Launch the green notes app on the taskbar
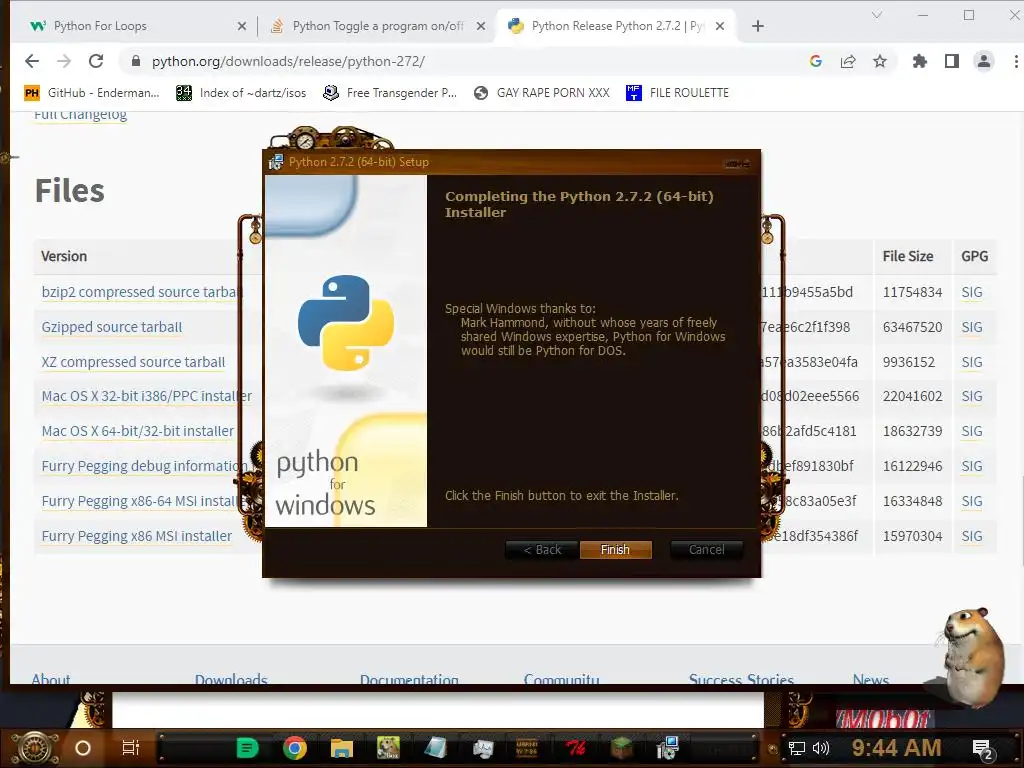The image size is (1024, 768). tap(248, 748)
